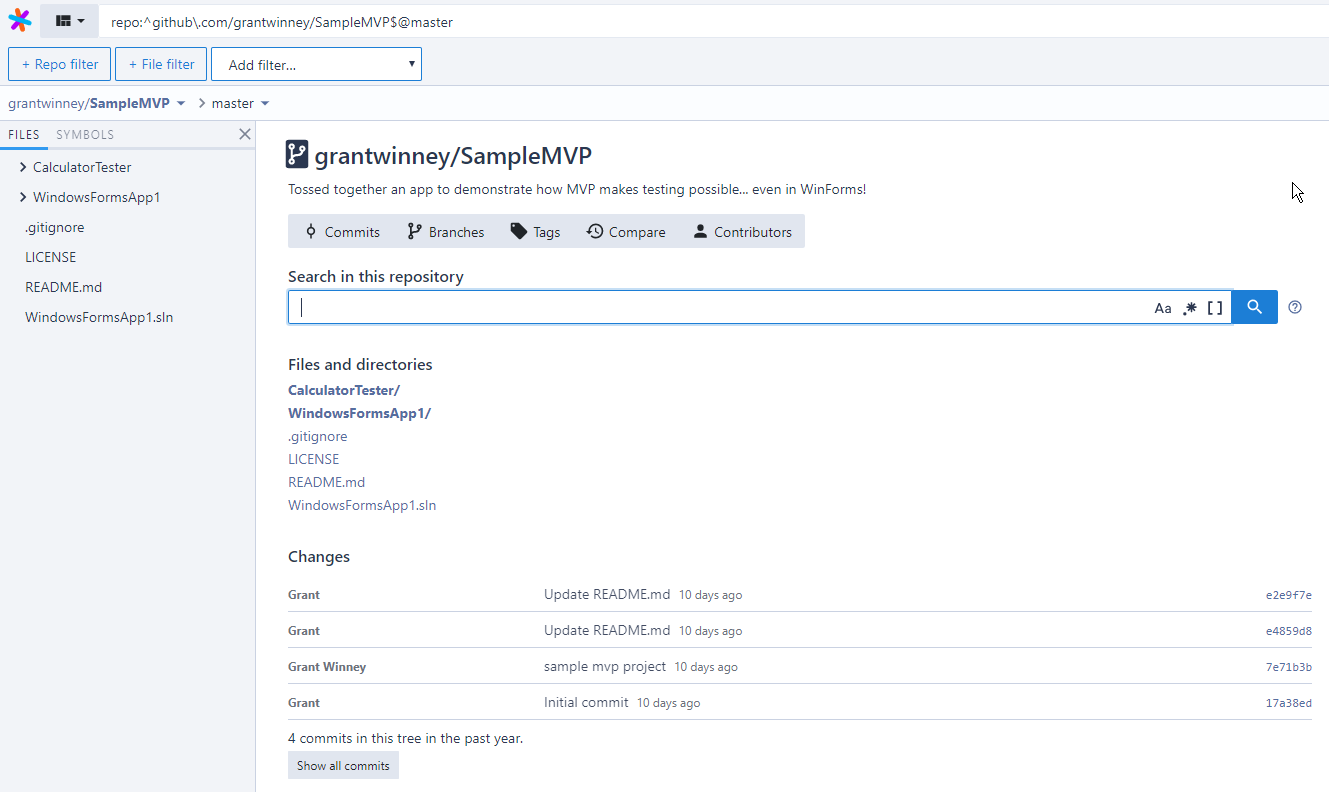
Task: Click the Sourcegraph logo icon
Action: point(20,21)
